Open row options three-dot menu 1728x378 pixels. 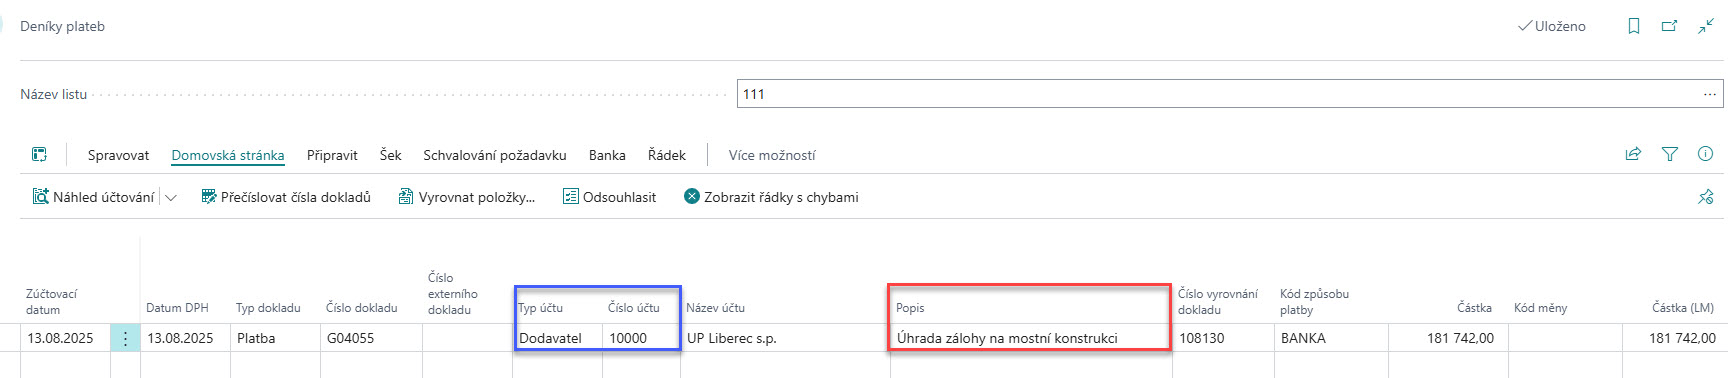125,338
